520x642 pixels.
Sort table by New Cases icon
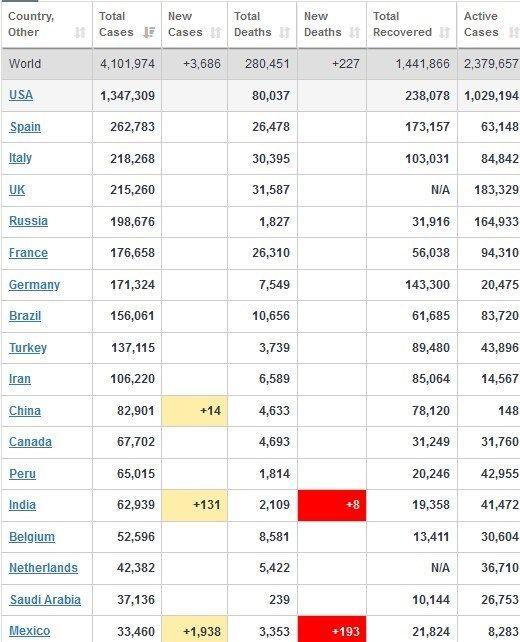click(x=216, y=32)
